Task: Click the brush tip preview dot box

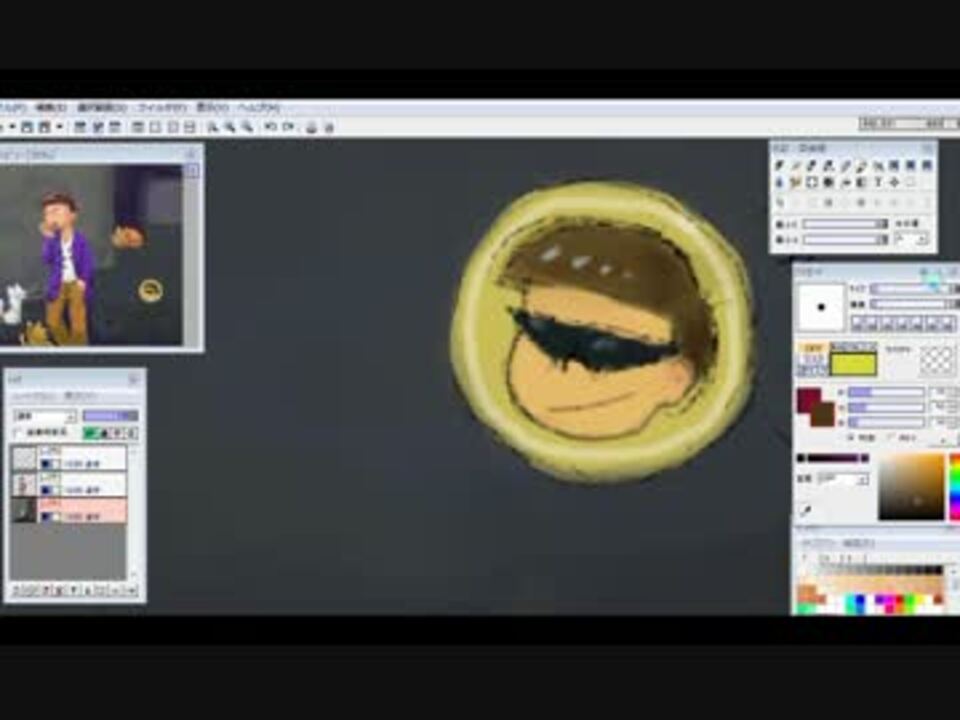Action: (822, 307)
